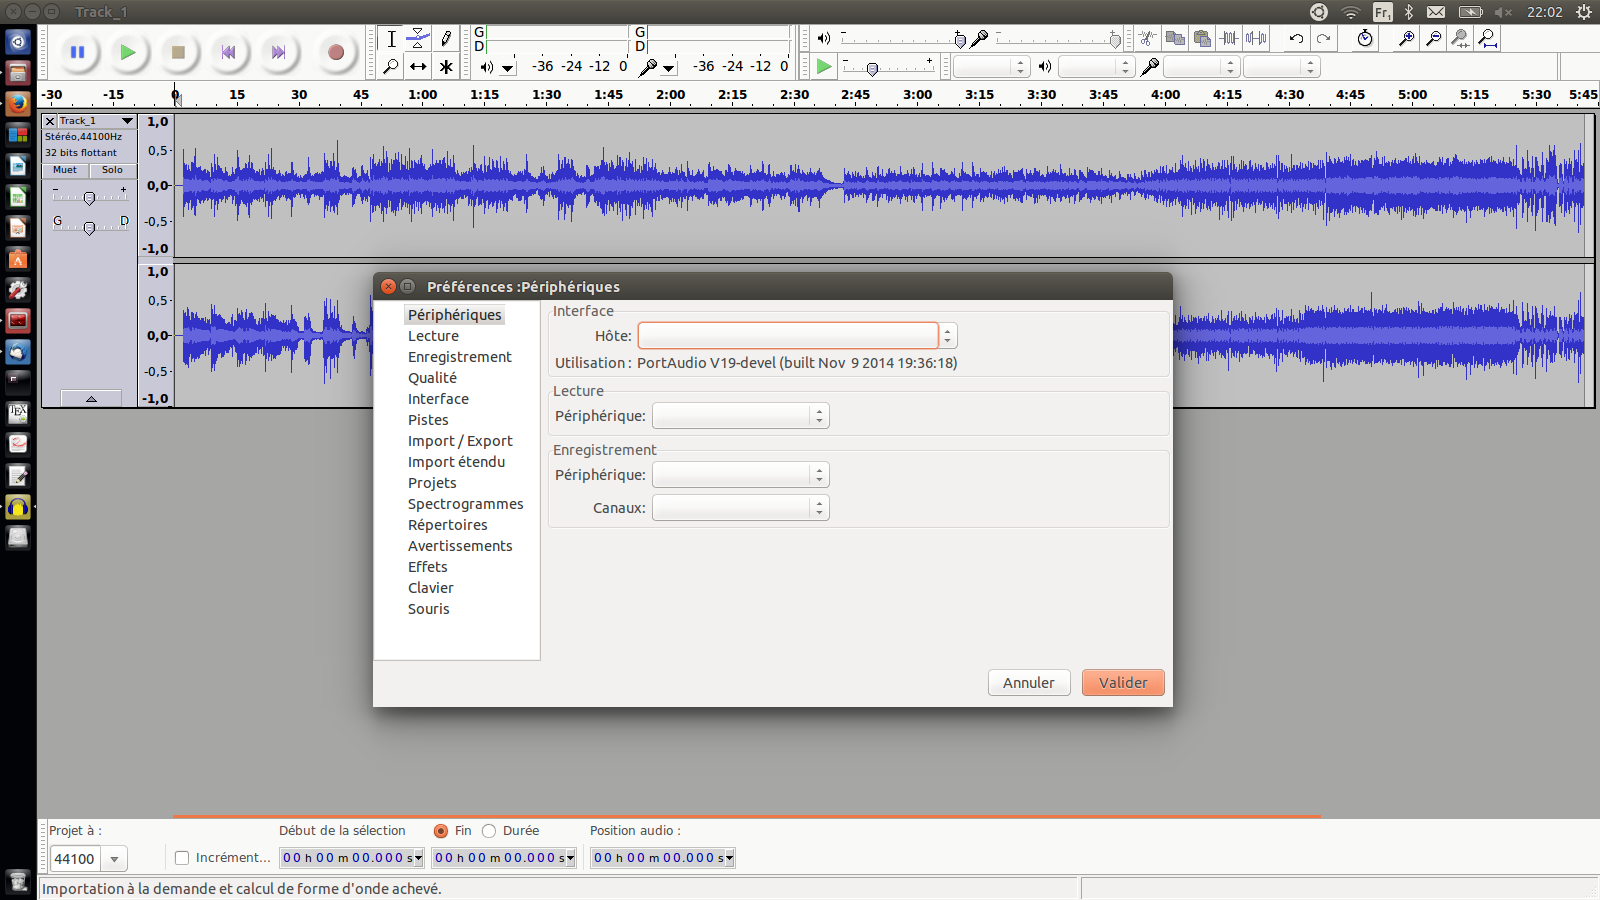The image size is (1600, 900).
Task: Click the Track_1 gain slider
Action: click(x=89, y=198)
